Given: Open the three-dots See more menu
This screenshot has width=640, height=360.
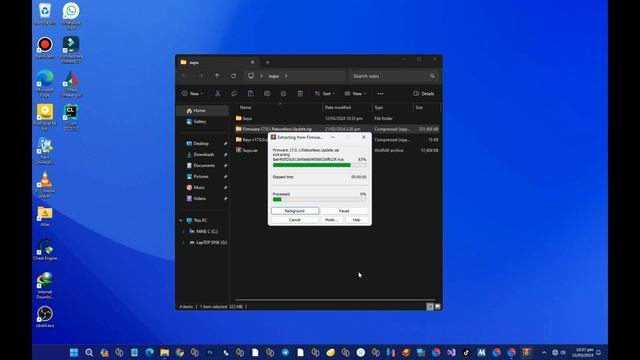Looking at the screenshot, I should point(380,93).
